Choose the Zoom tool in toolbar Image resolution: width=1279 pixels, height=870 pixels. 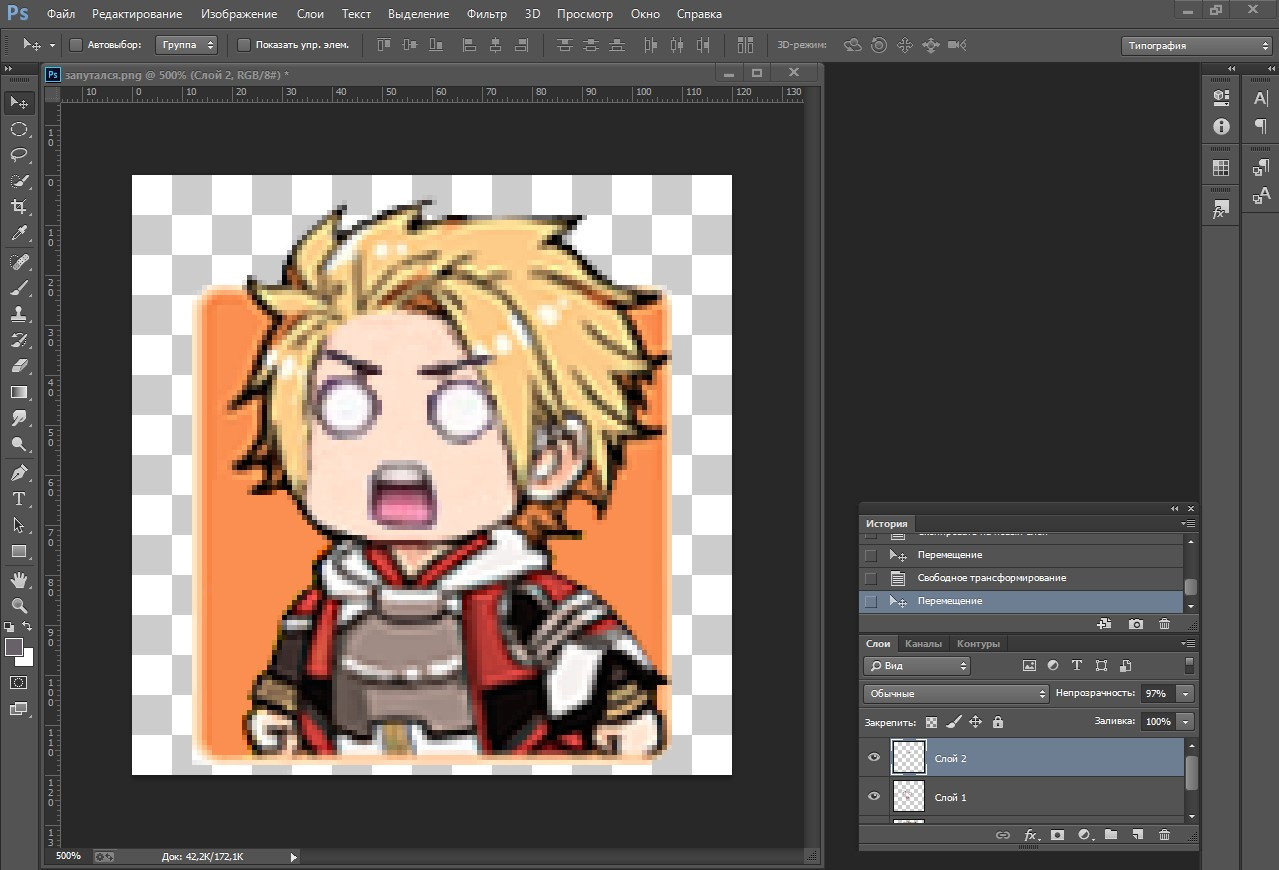[x=19, y=606]
